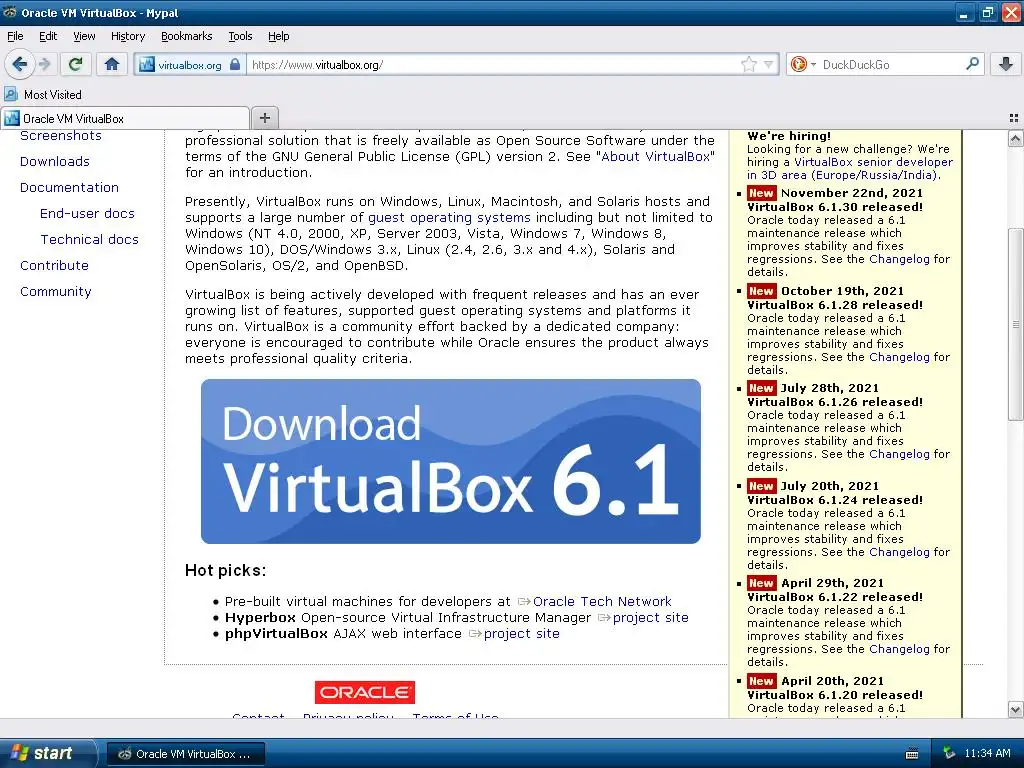Click the tray icon next to the clock

[x=949, y=754]
